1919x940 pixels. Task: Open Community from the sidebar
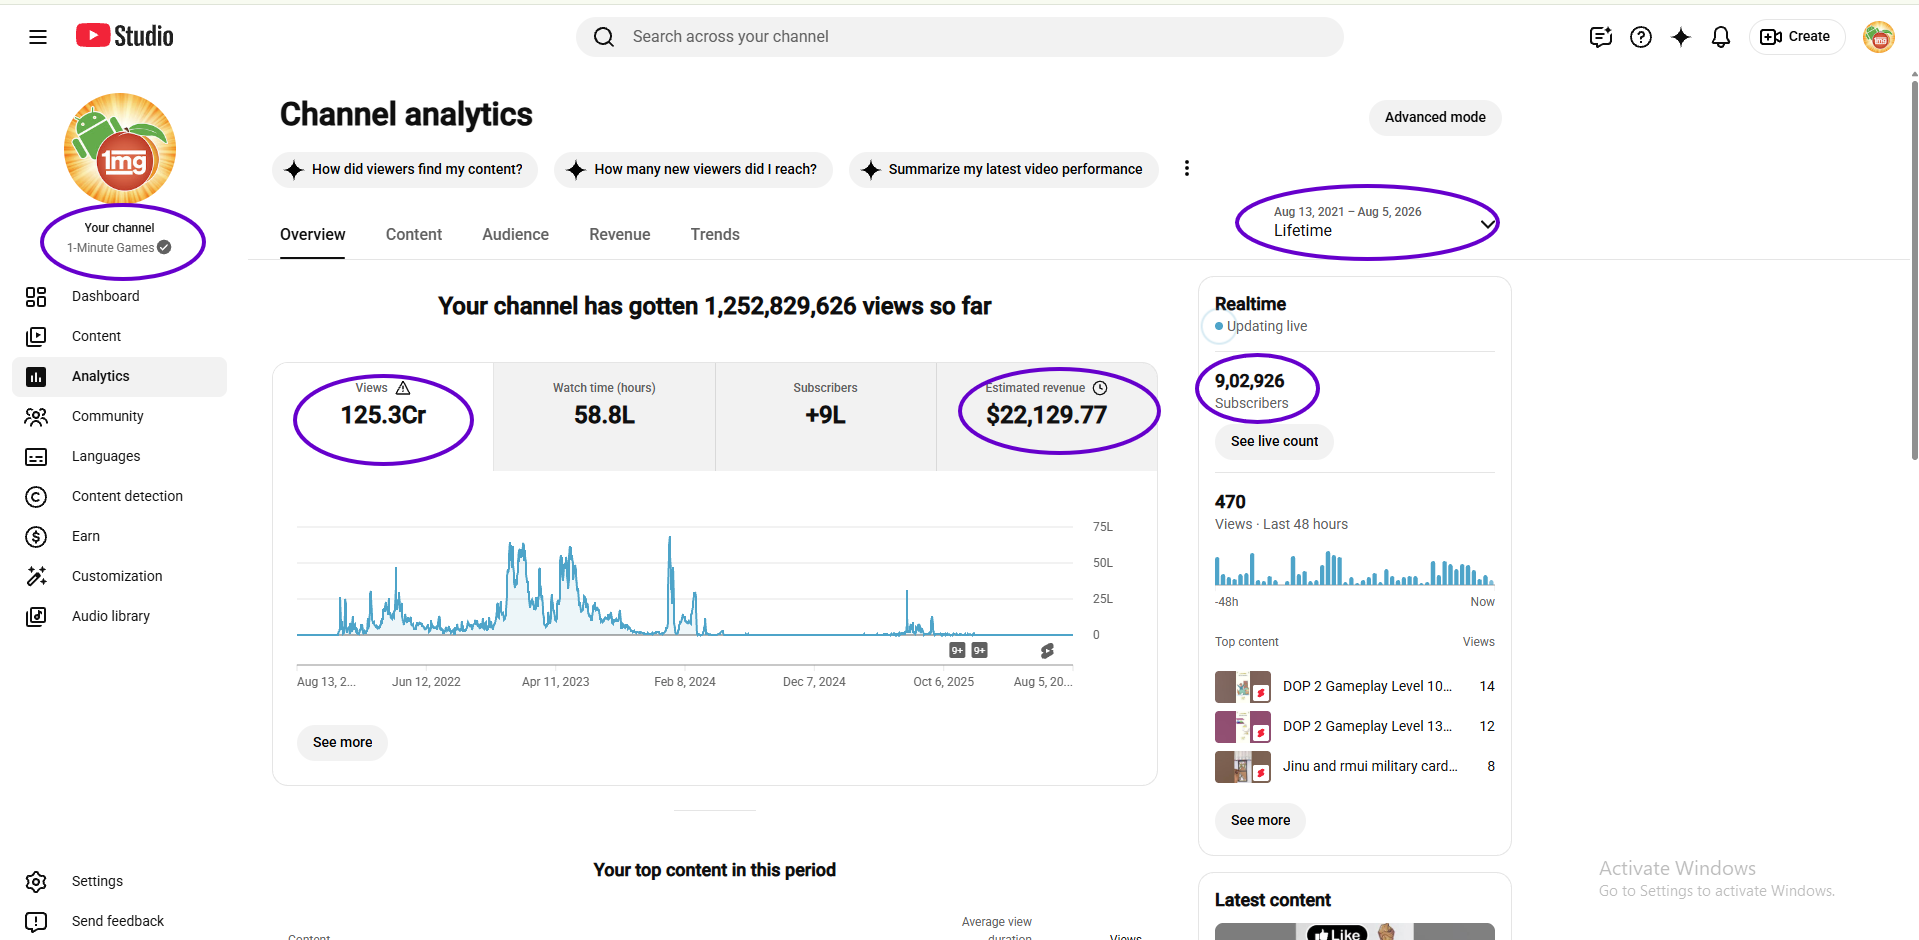pyautogui.click(x=120, y=416)
